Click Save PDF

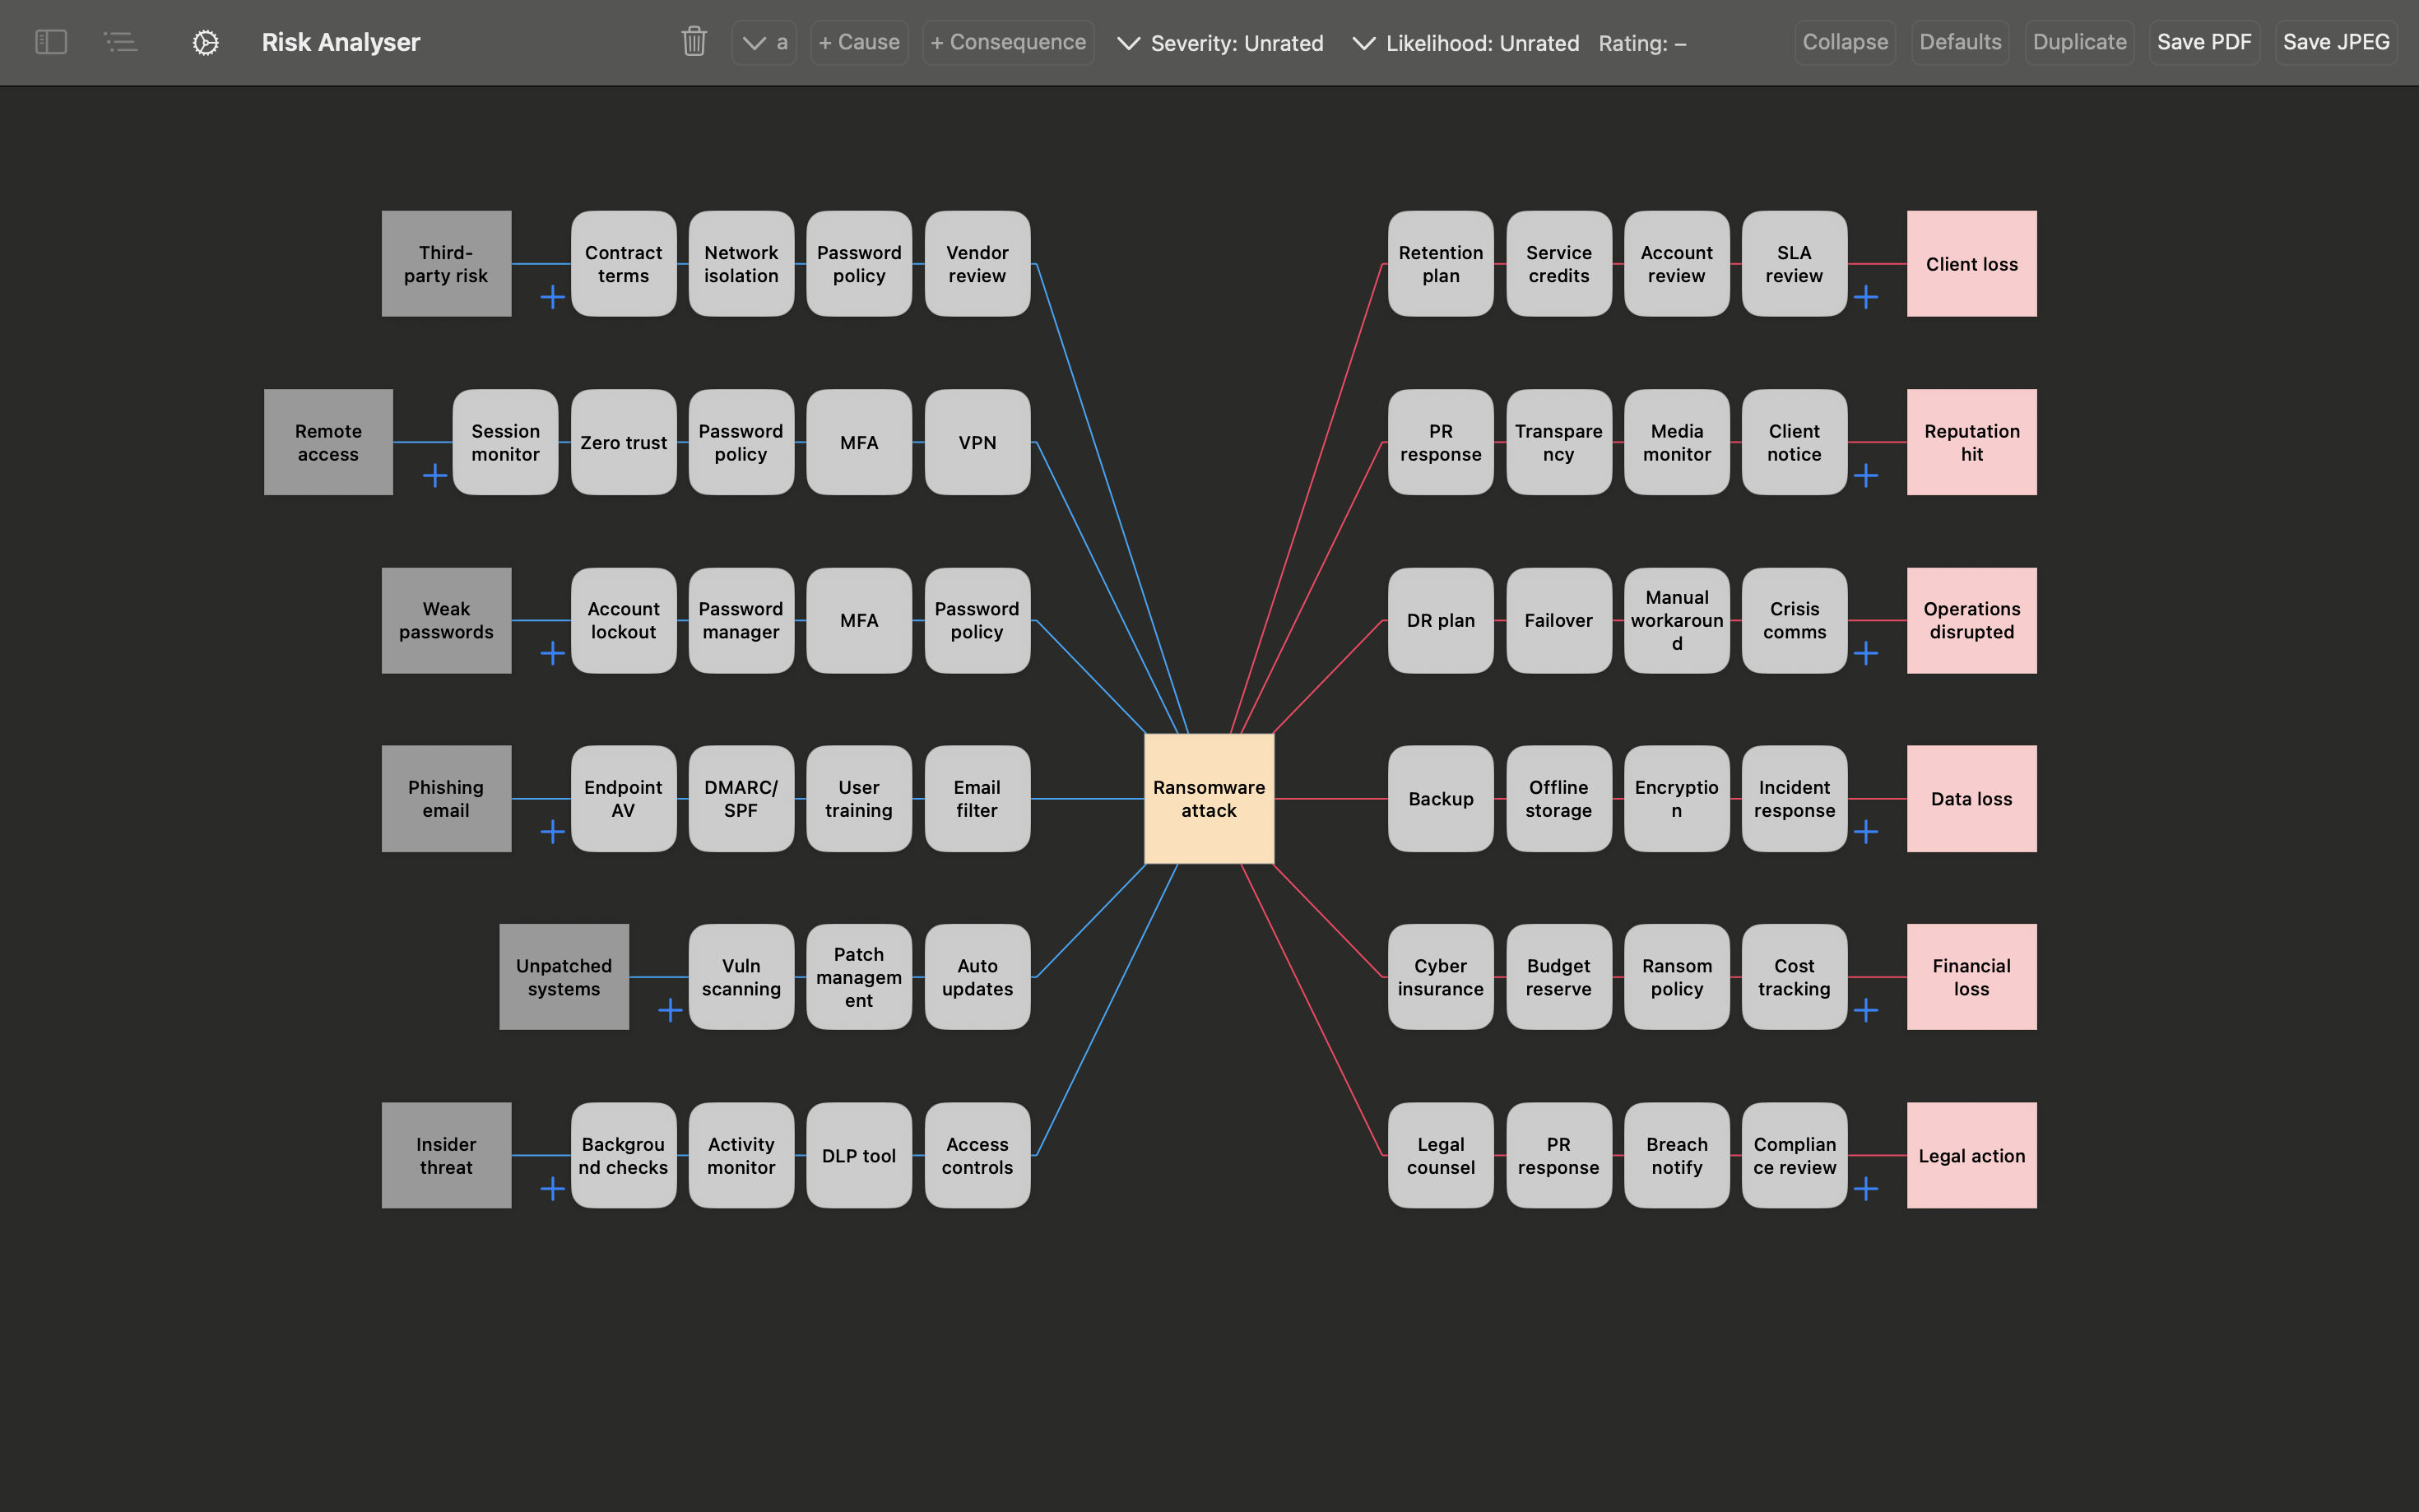(2204, 42)
